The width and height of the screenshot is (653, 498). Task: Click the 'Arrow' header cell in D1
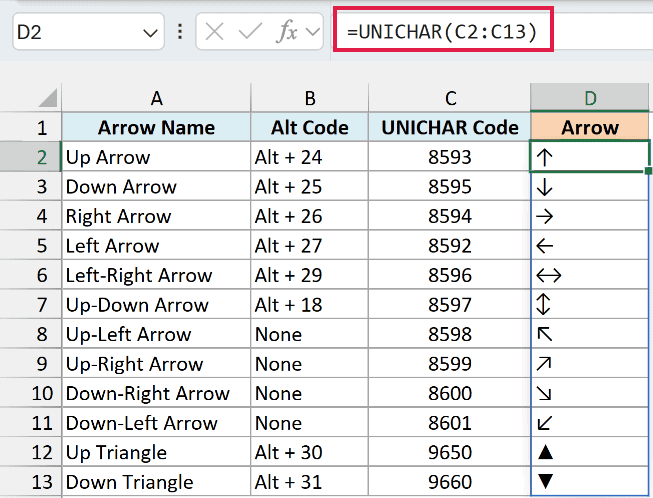(x=590, y=127)
